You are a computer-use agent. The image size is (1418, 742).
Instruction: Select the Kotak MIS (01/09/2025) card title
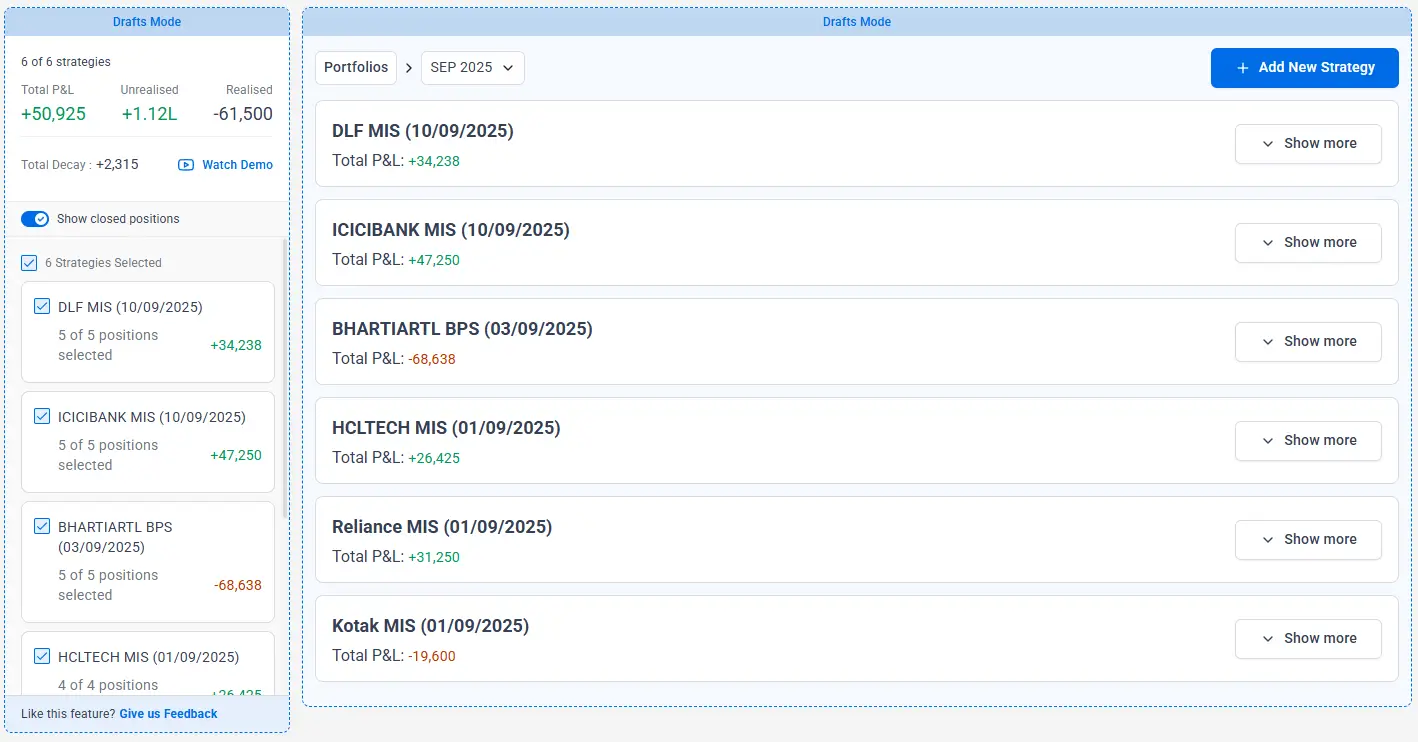click(430, 626)
